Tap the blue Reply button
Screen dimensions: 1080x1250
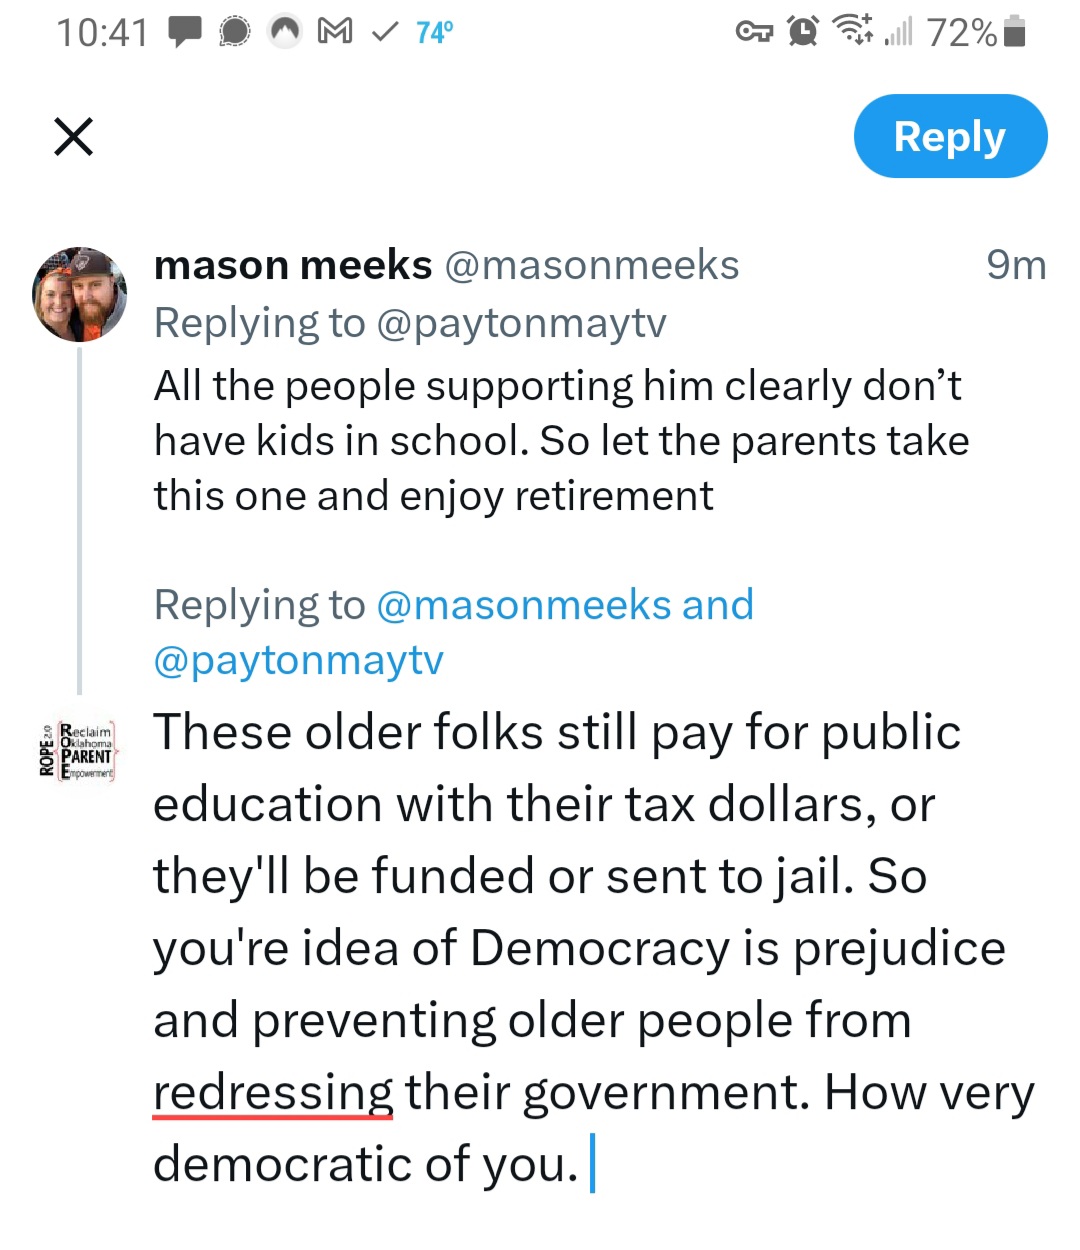click(950, 137)
